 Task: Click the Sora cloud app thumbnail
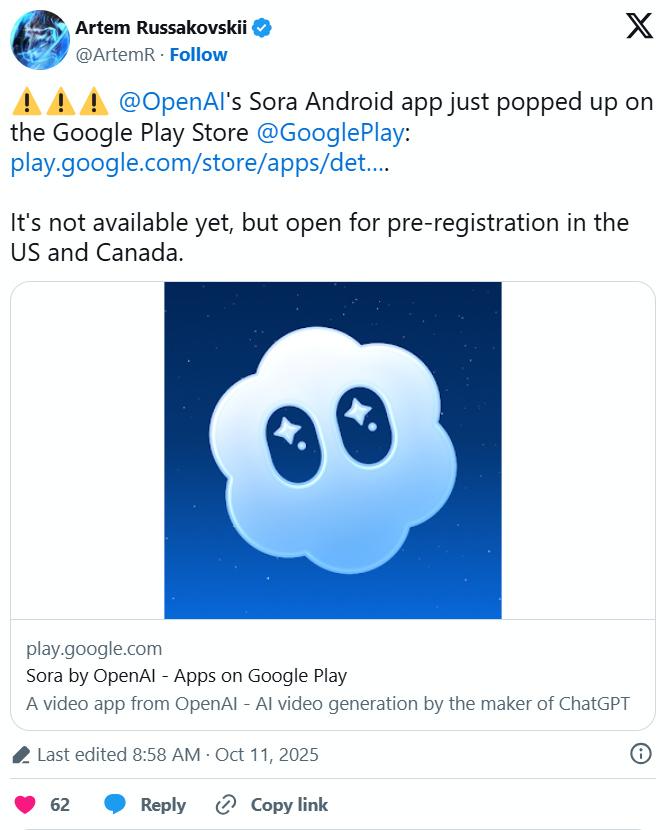[x=333, y=450]
